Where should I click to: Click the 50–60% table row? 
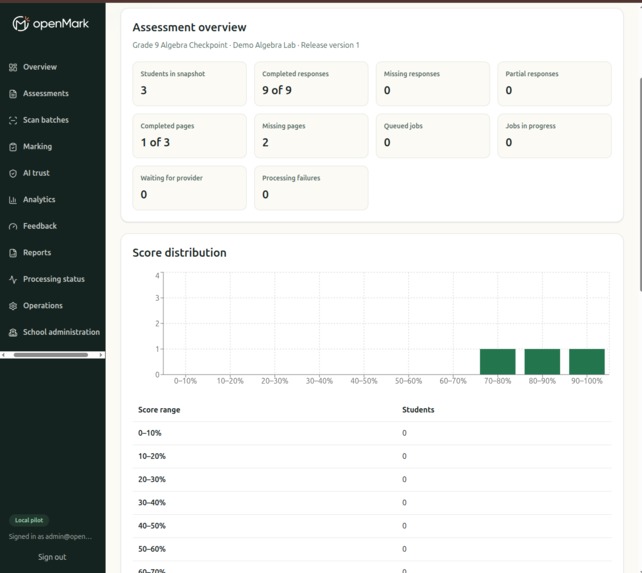372,549
